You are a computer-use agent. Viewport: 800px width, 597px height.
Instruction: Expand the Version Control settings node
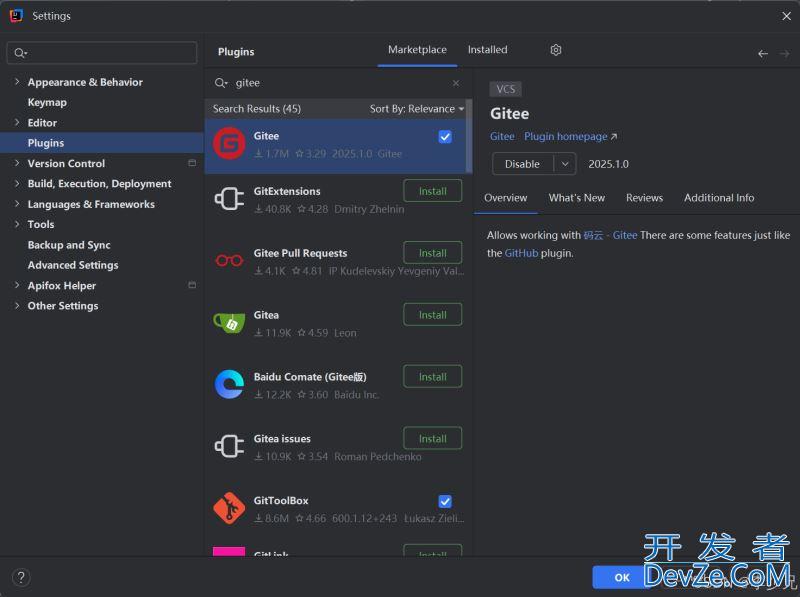point(17,163)
